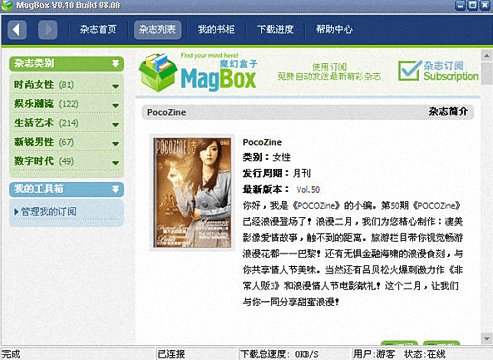Click the forward navigation arrow icon
This screenshot has width=493, height=360.
pyautogui.click(x=47, y=30)
